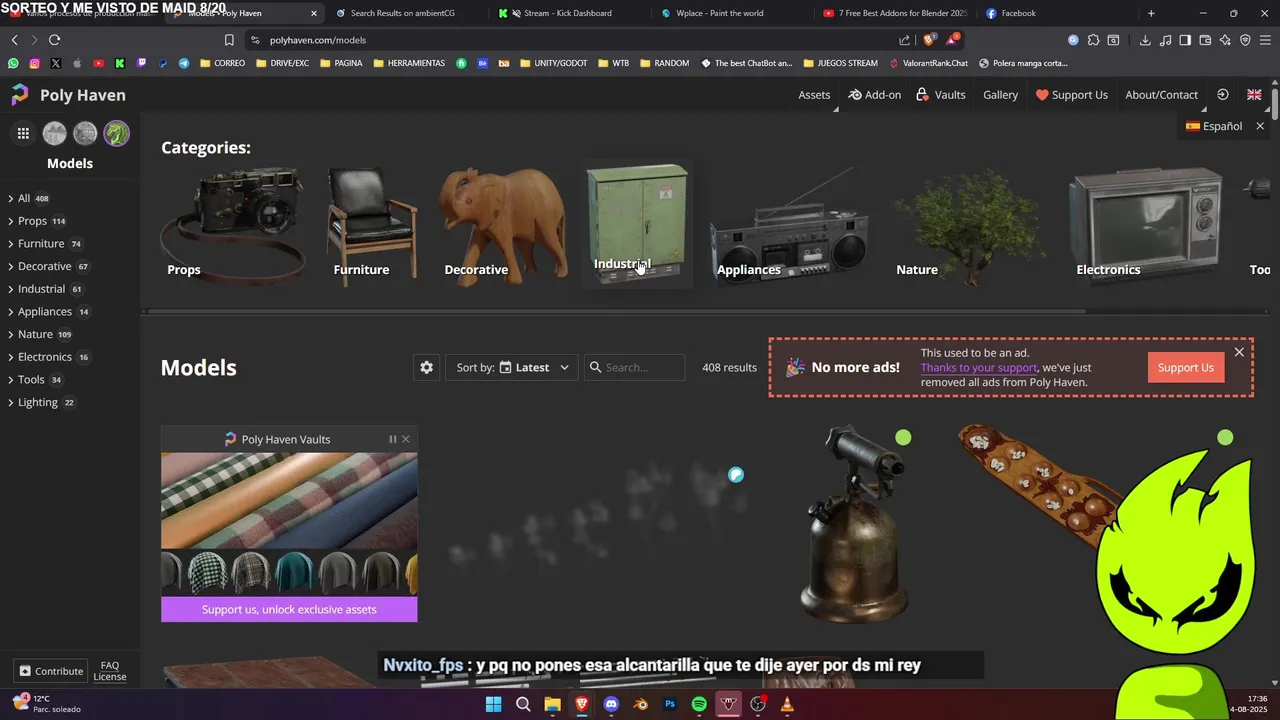
Task: Open advanced options gear next to Sort by
Action: coord(427,367)
